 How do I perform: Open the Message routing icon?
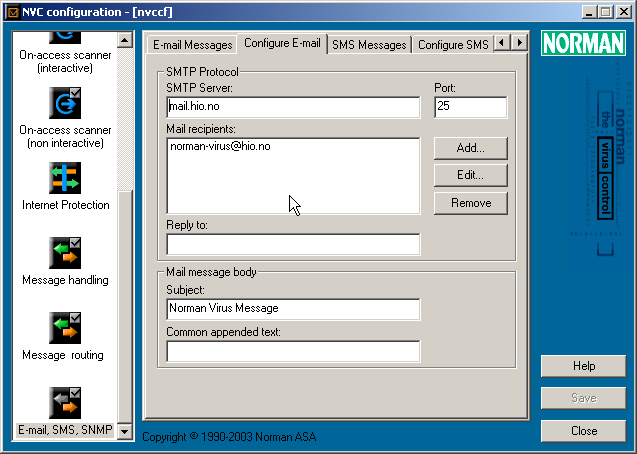pyautogui.click(x=65, y=328)
